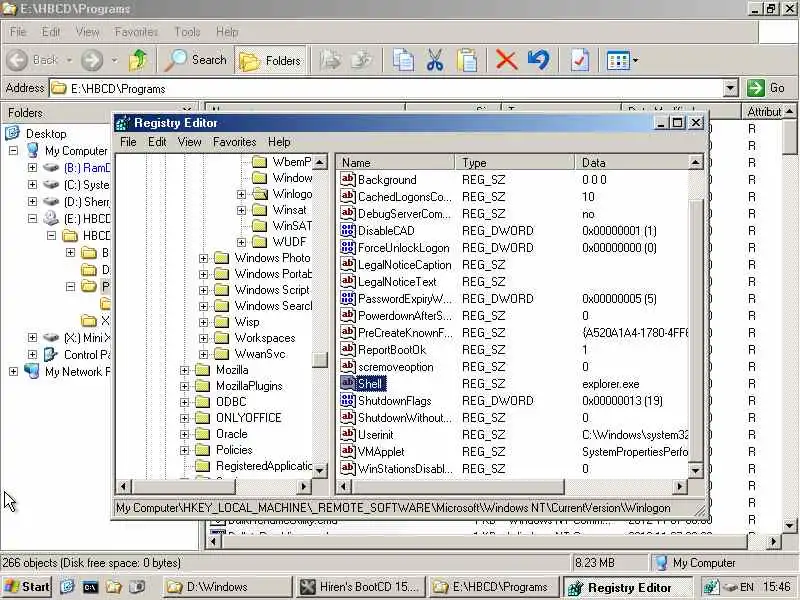Sort registry values by Type column
Viewport: 800px width, 600px height.
pos(515,163)
